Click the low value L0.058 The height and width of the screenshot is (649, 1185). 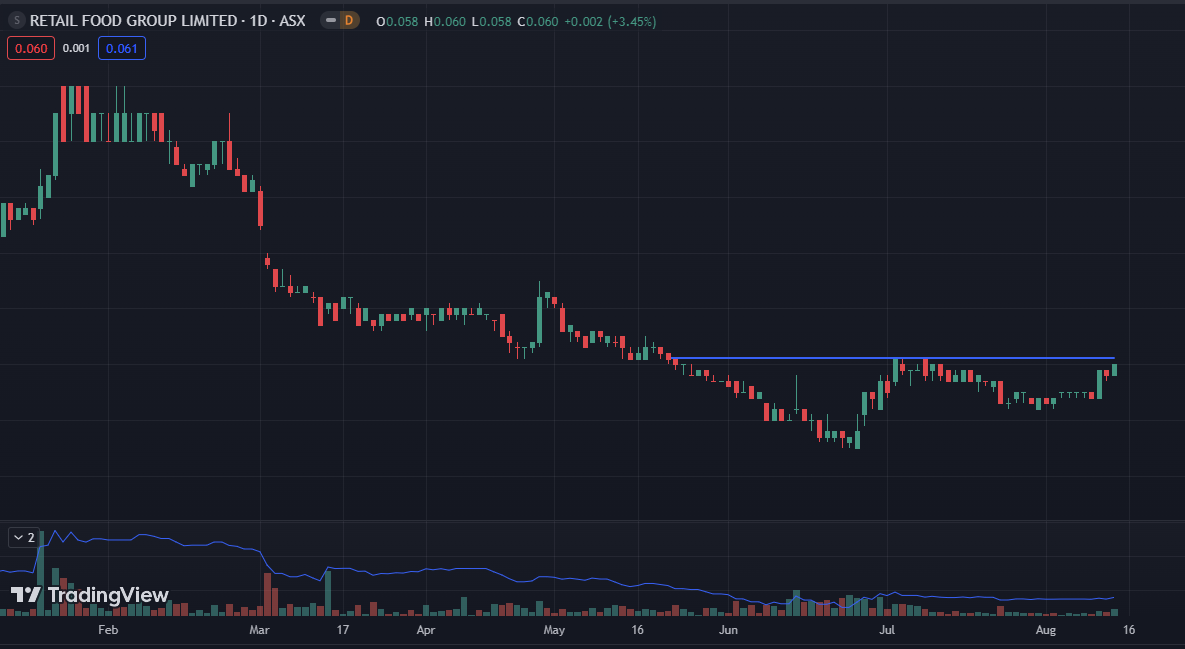point(491,21)
